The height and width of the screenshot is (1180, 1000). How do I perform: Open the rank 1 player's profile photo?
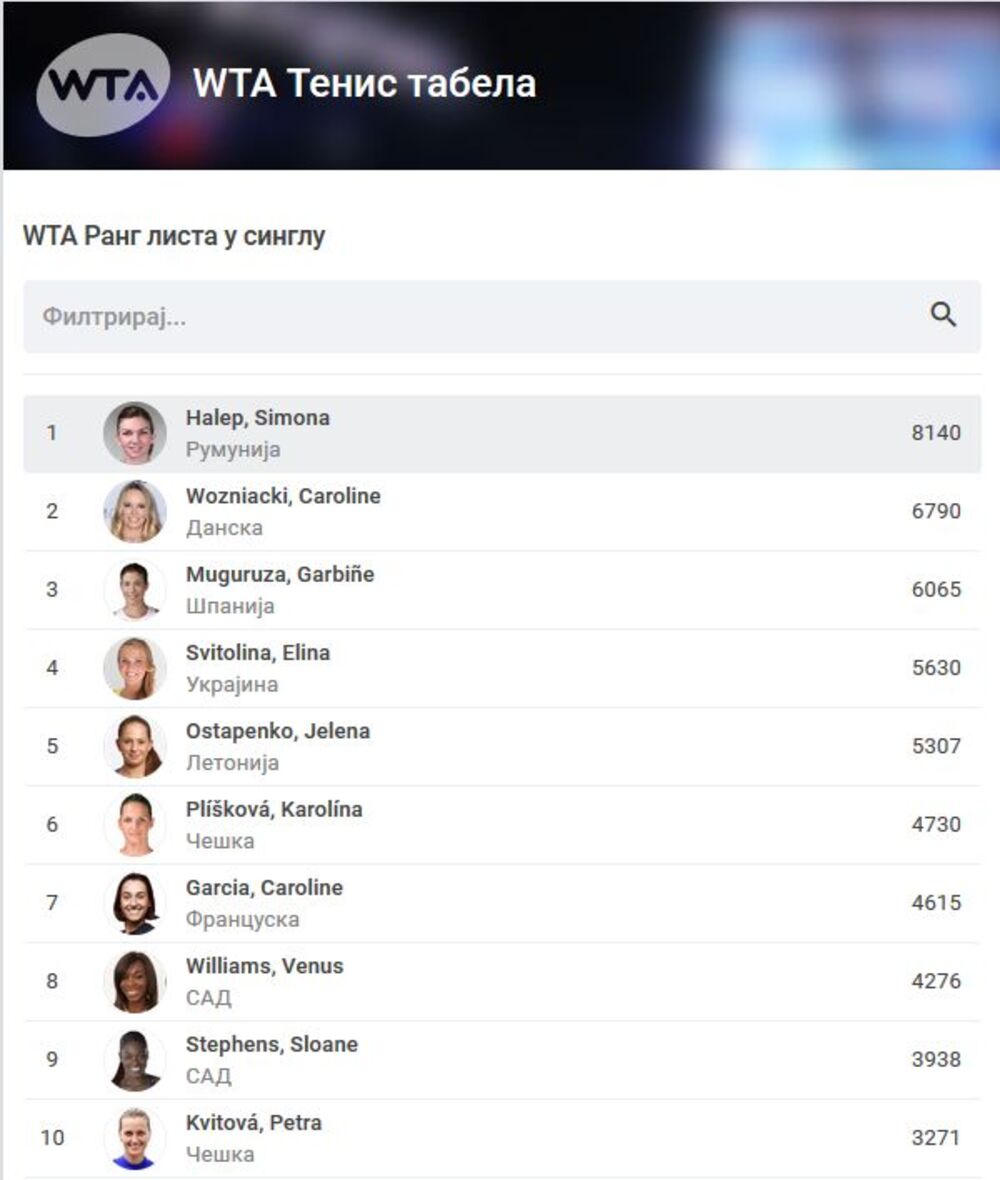(x=135, y=433)
